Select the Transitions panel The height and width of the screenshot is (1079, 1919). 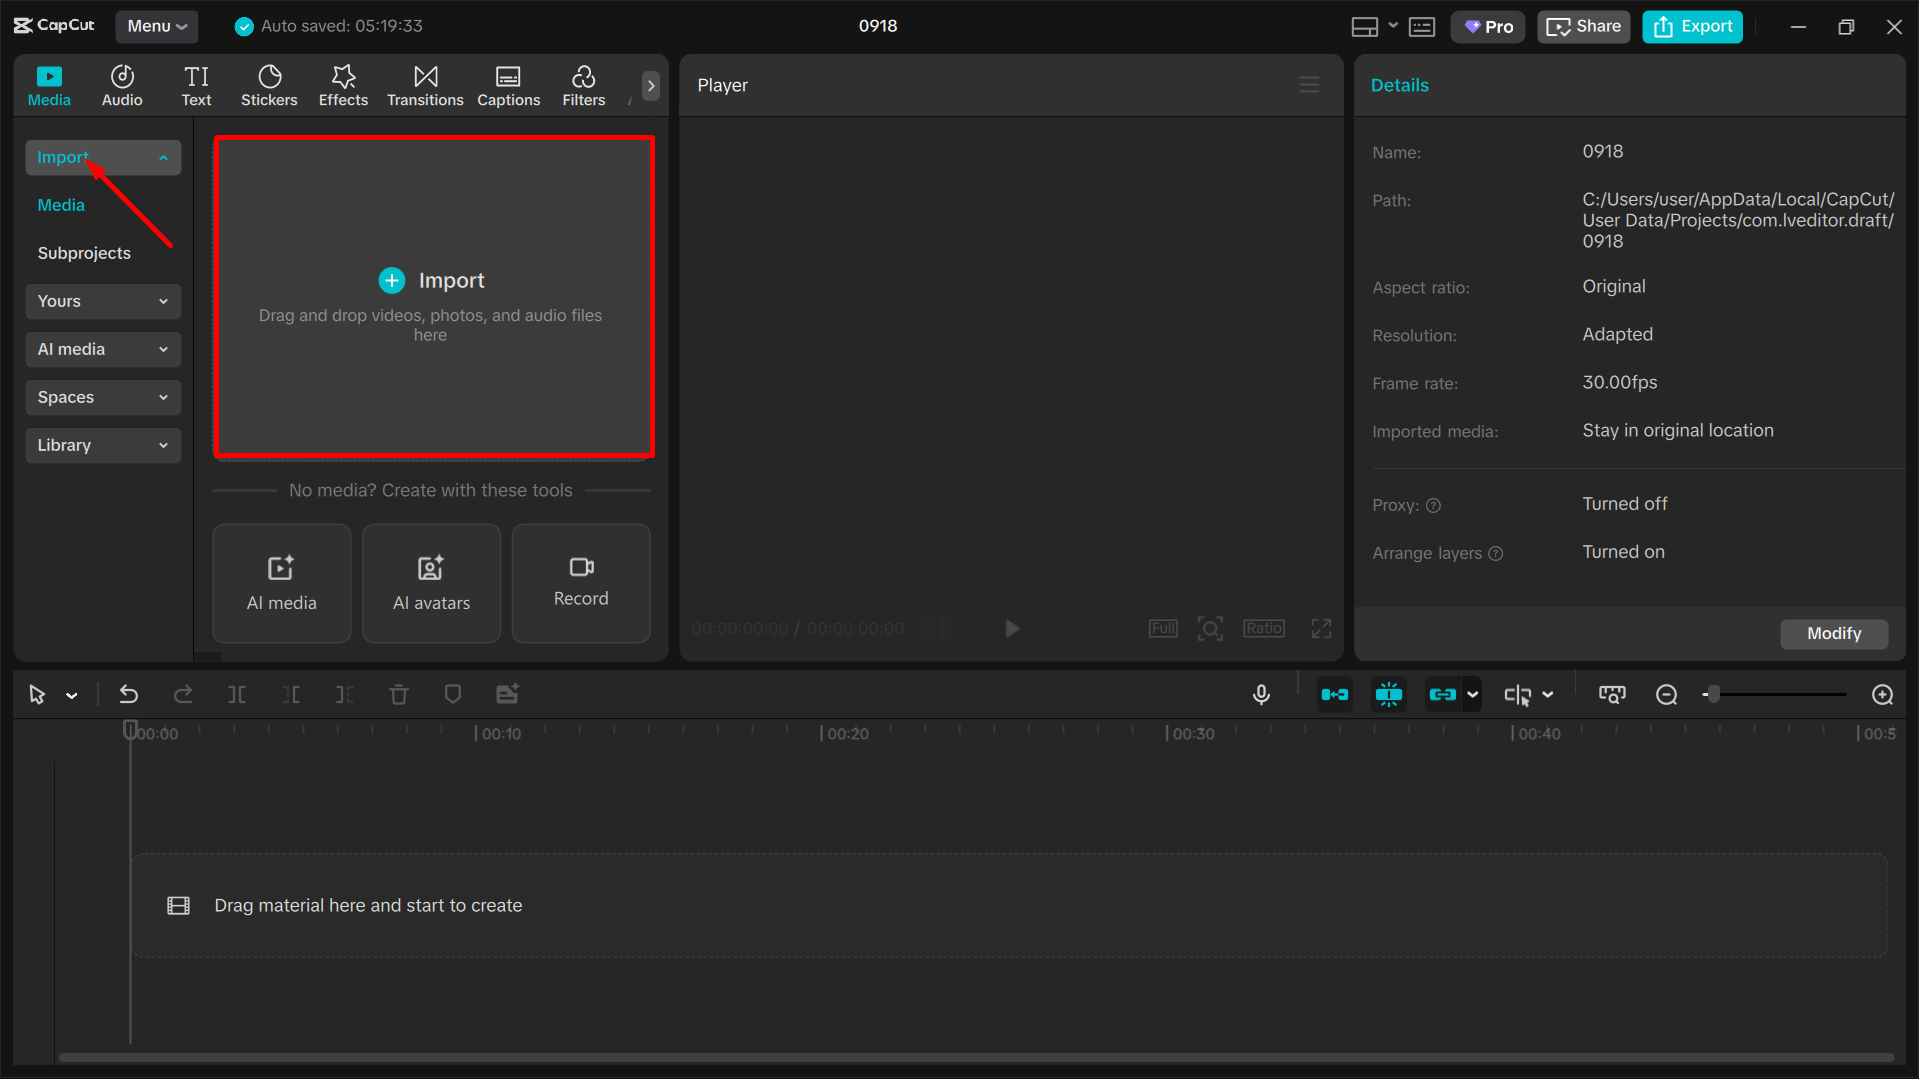(424, 85)
